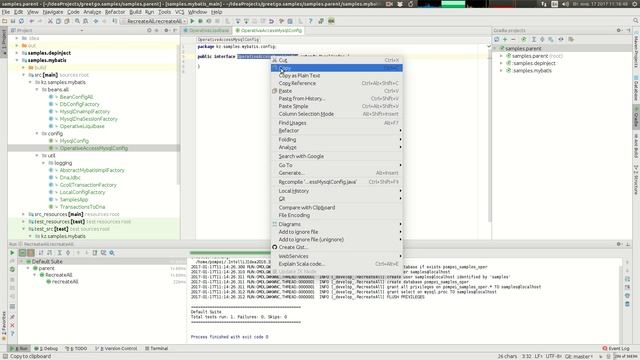
Task: Collapse the samples.mybatis module in project tree
Action: [17, 60]
